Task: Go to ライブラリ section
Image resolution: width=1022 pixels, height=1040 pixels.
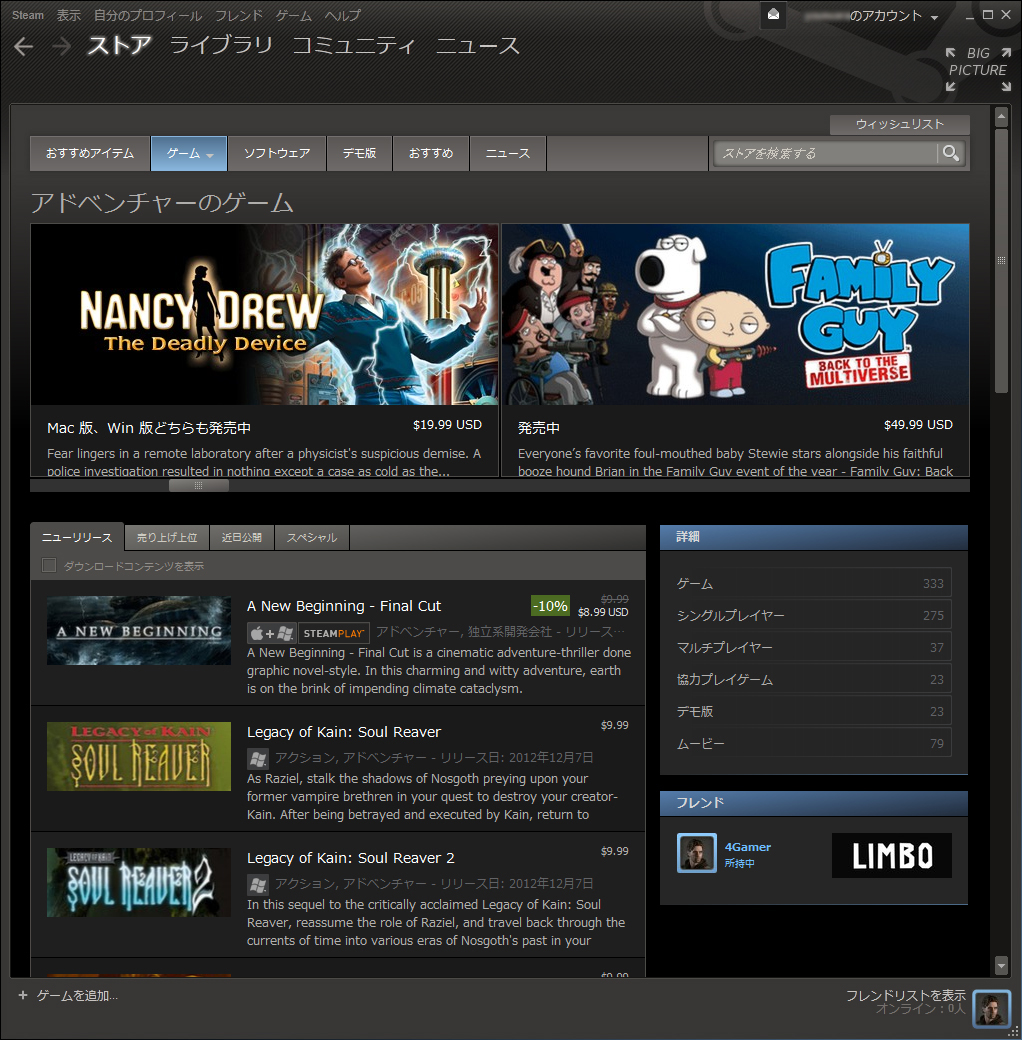Action: tap(221, 45)
